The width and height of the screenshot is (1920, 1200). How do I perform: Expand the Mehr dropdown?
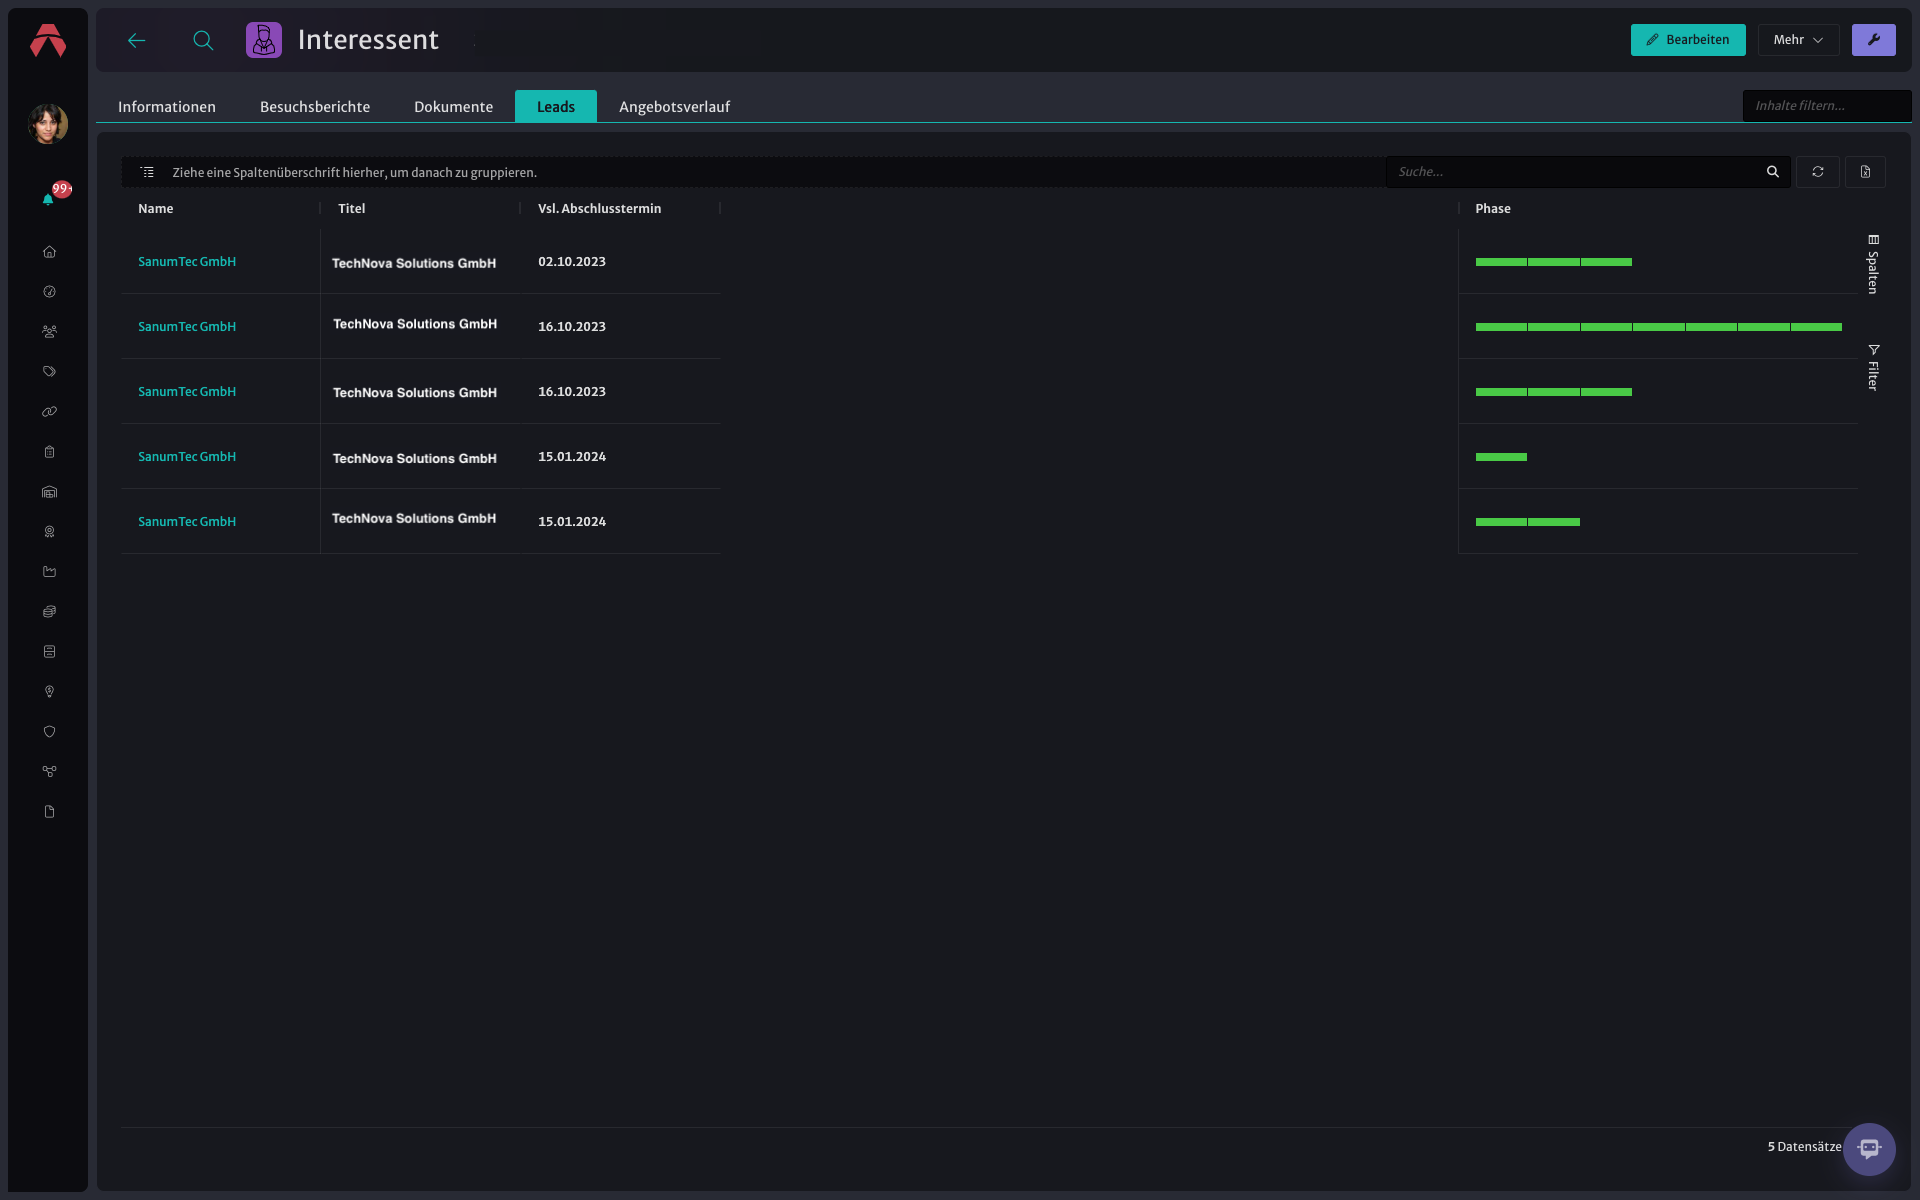1798,40
